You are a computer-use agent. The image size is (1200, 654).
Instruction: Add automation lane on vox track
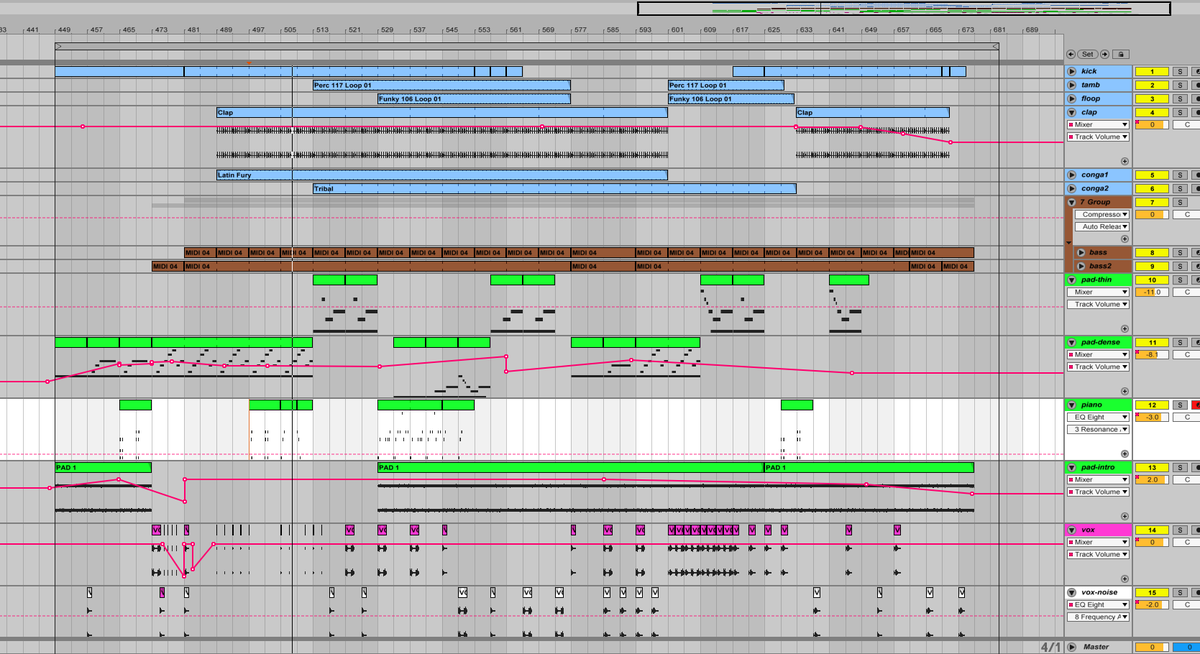[x=1124, y=578]
